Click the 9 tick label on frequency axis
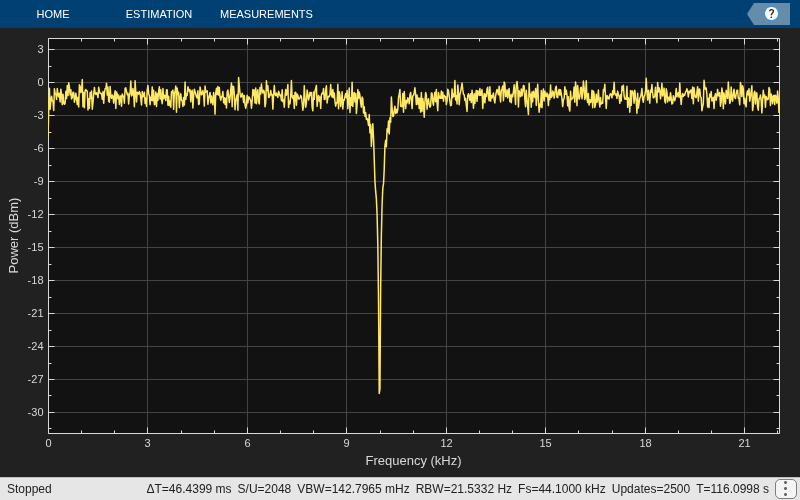Viewport: 800px width, 500px height. (x=346, y=443)
